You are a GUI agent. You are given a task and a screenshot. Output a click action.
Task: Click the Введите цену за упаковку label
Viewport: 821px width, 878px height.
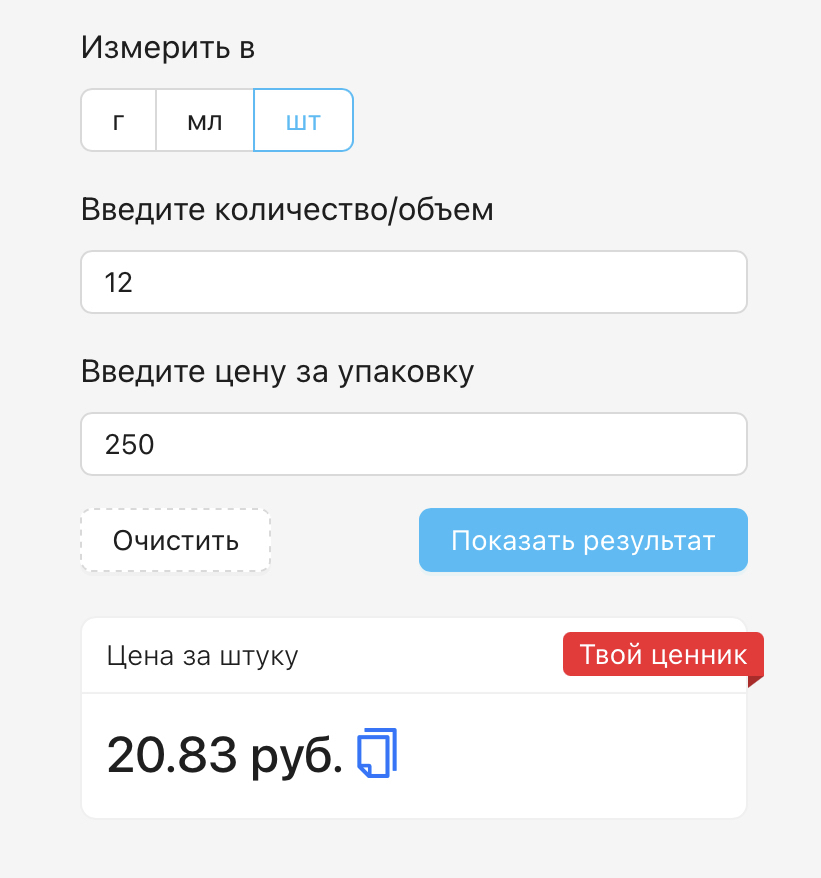coord(277,371)
